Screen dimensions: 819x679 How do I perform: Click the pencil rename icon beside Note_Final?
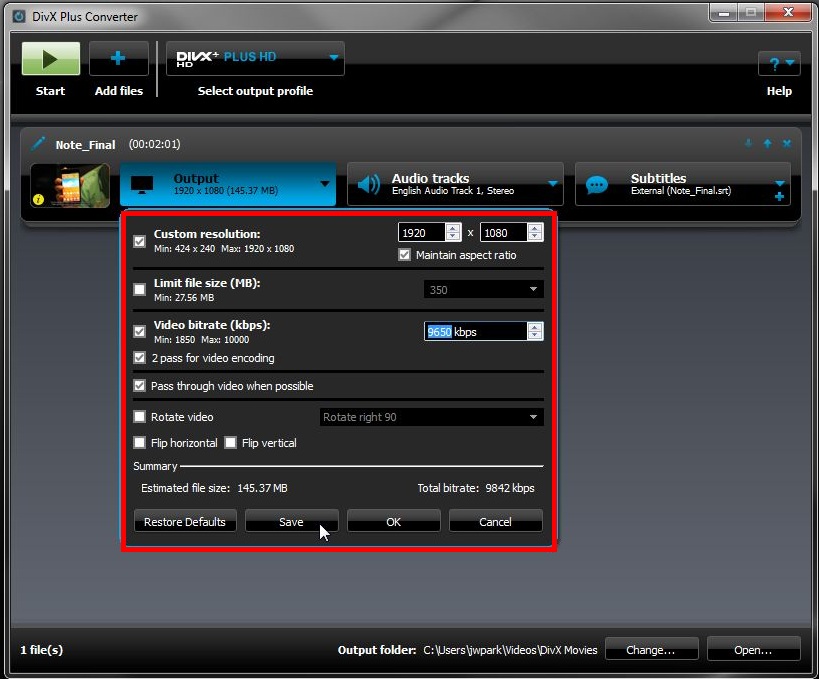click(39, 144)
